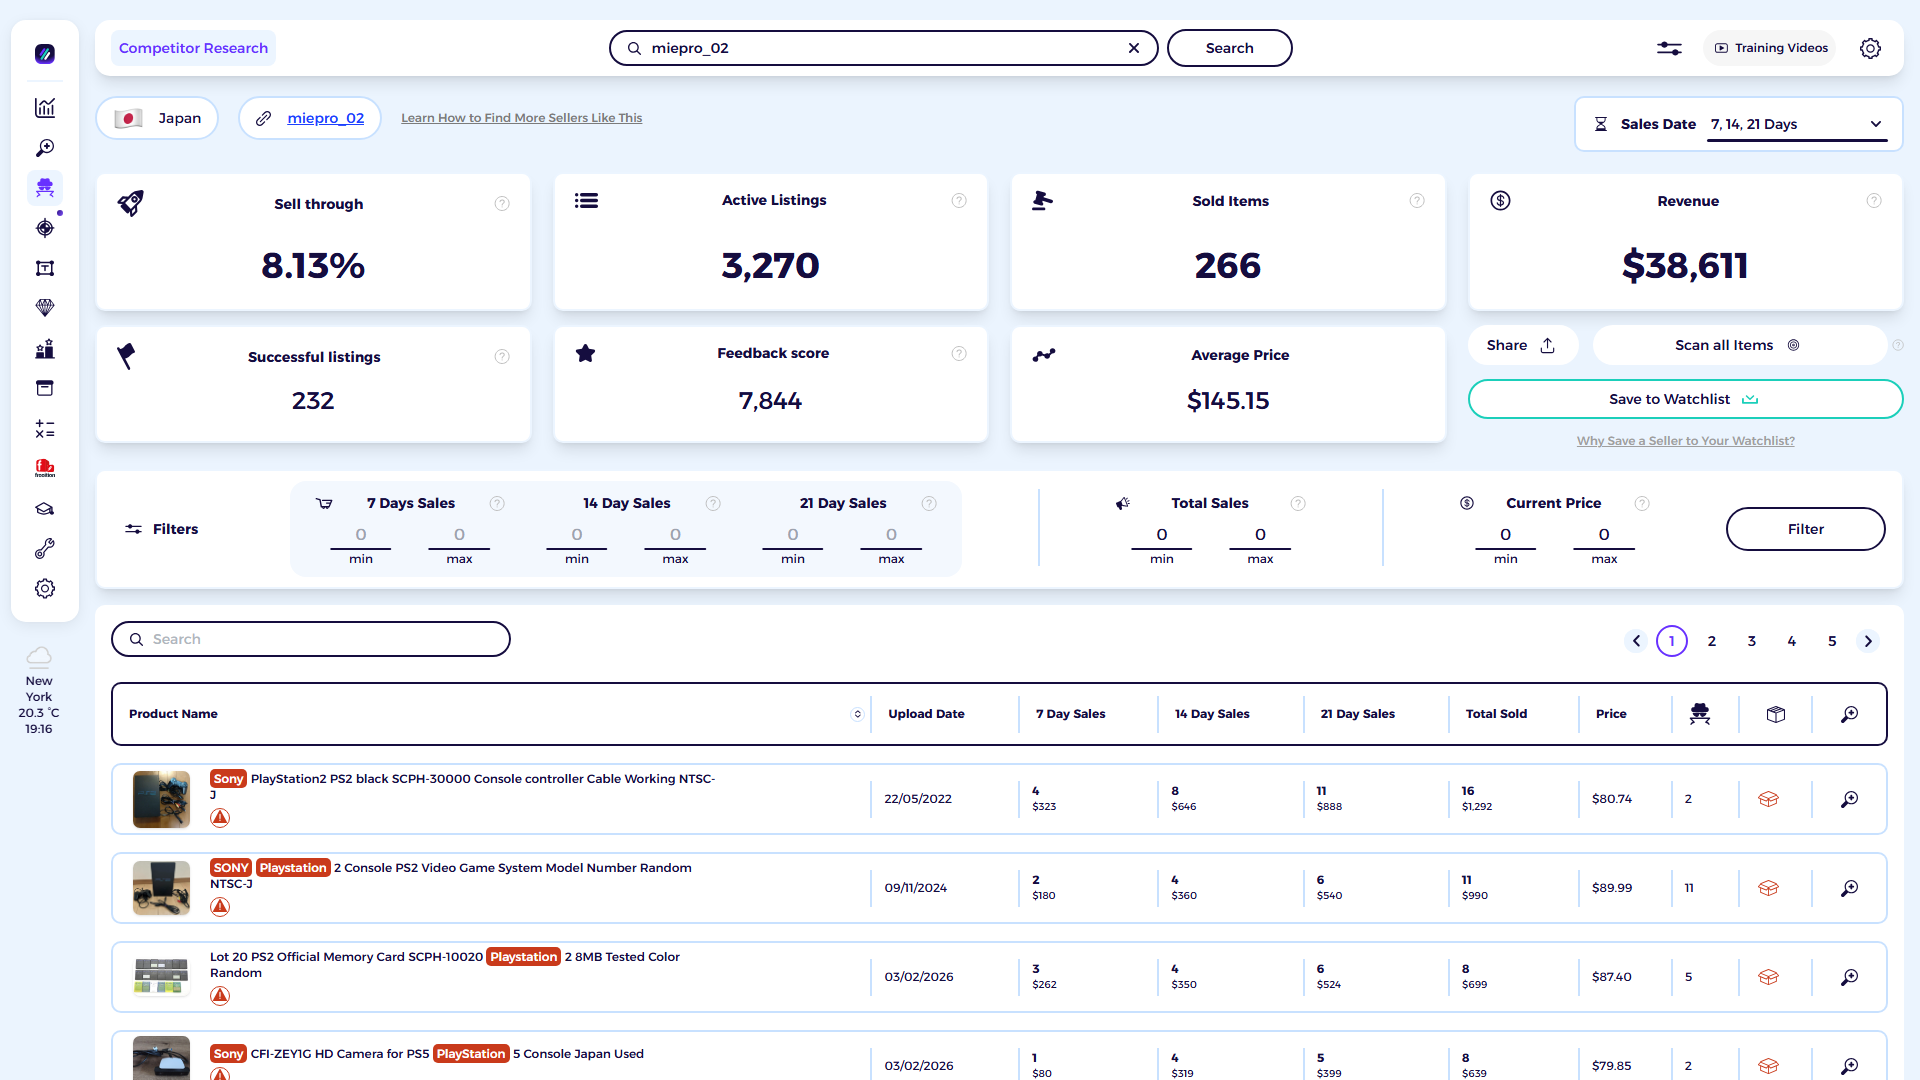Screen dimensions: 1920x1080
Task: Open Sony PS2 SCPH-30000 product thumbnail
Action: click(x=161, y=799)
